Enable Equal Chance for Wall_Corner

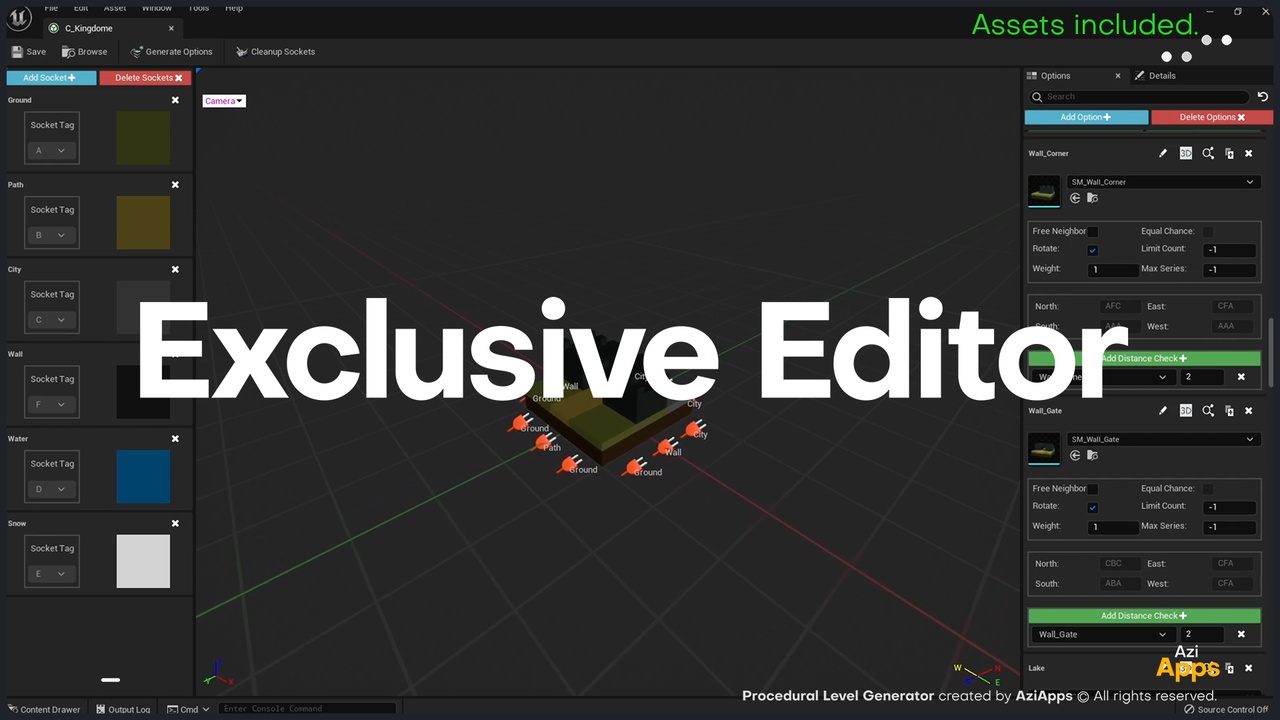click(1208, 232)
